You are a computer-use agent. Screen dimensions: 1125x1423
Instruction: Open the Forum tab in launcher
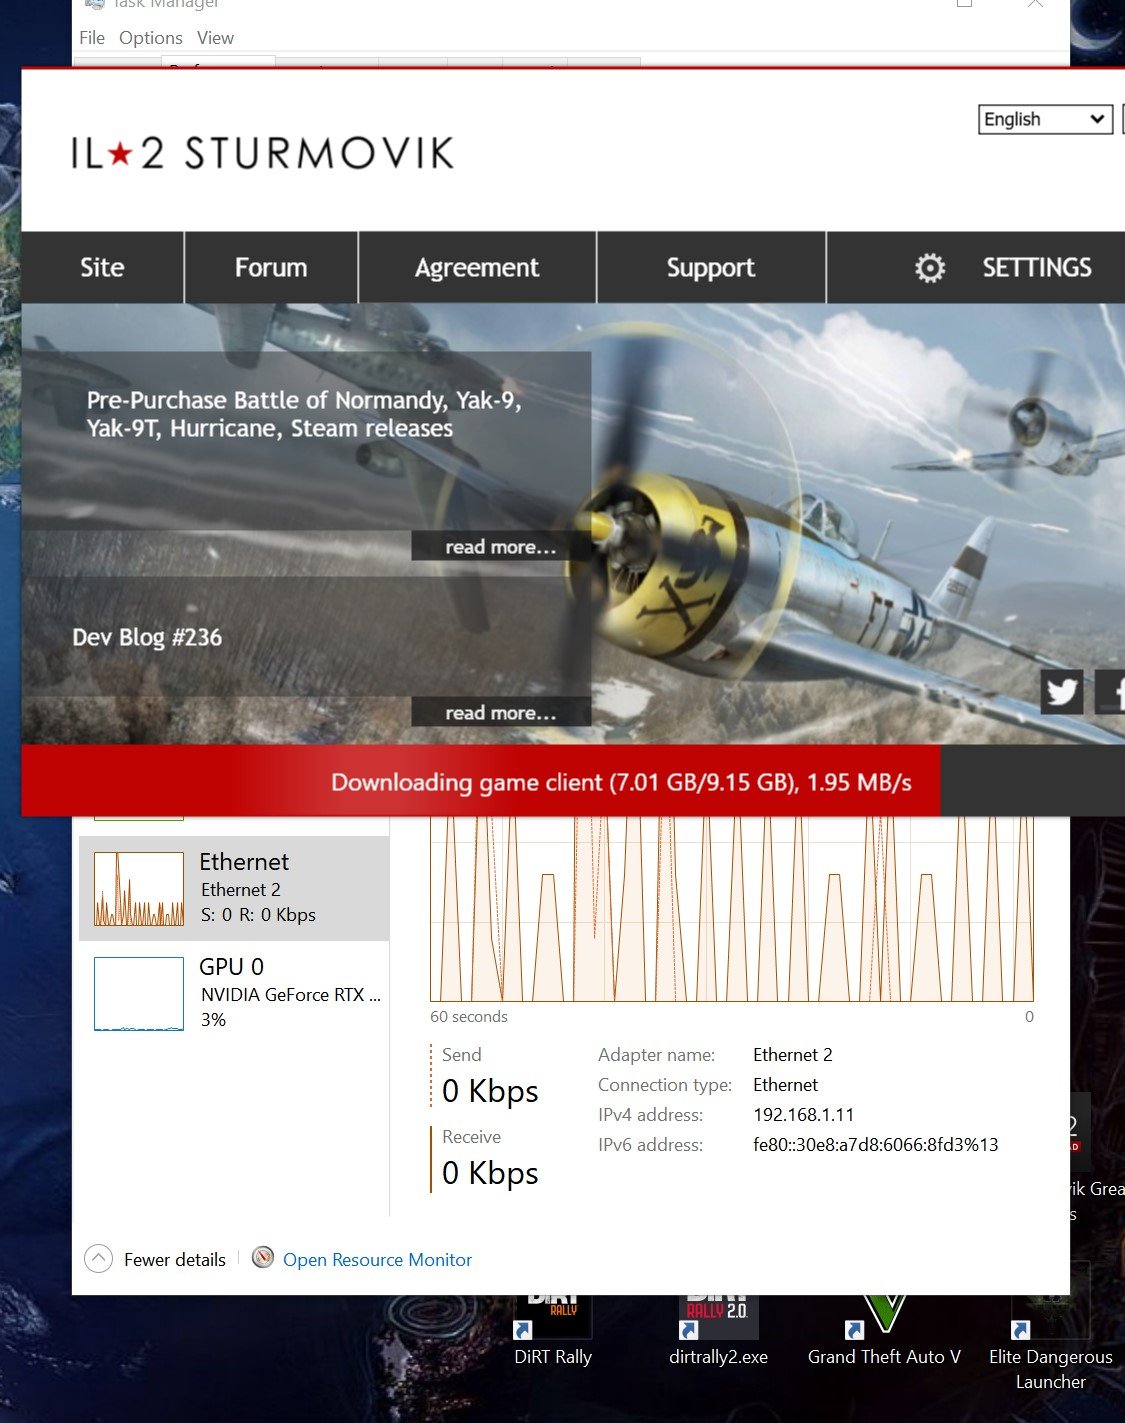point(271,268)
